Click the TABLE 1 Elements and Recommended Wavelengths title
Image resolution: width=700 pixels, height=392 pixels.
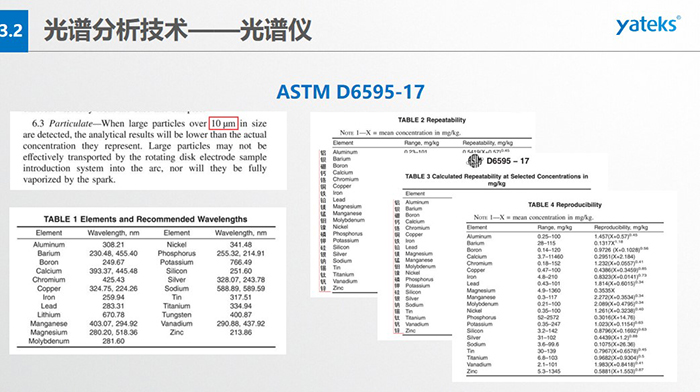click(x=145, y=219)
